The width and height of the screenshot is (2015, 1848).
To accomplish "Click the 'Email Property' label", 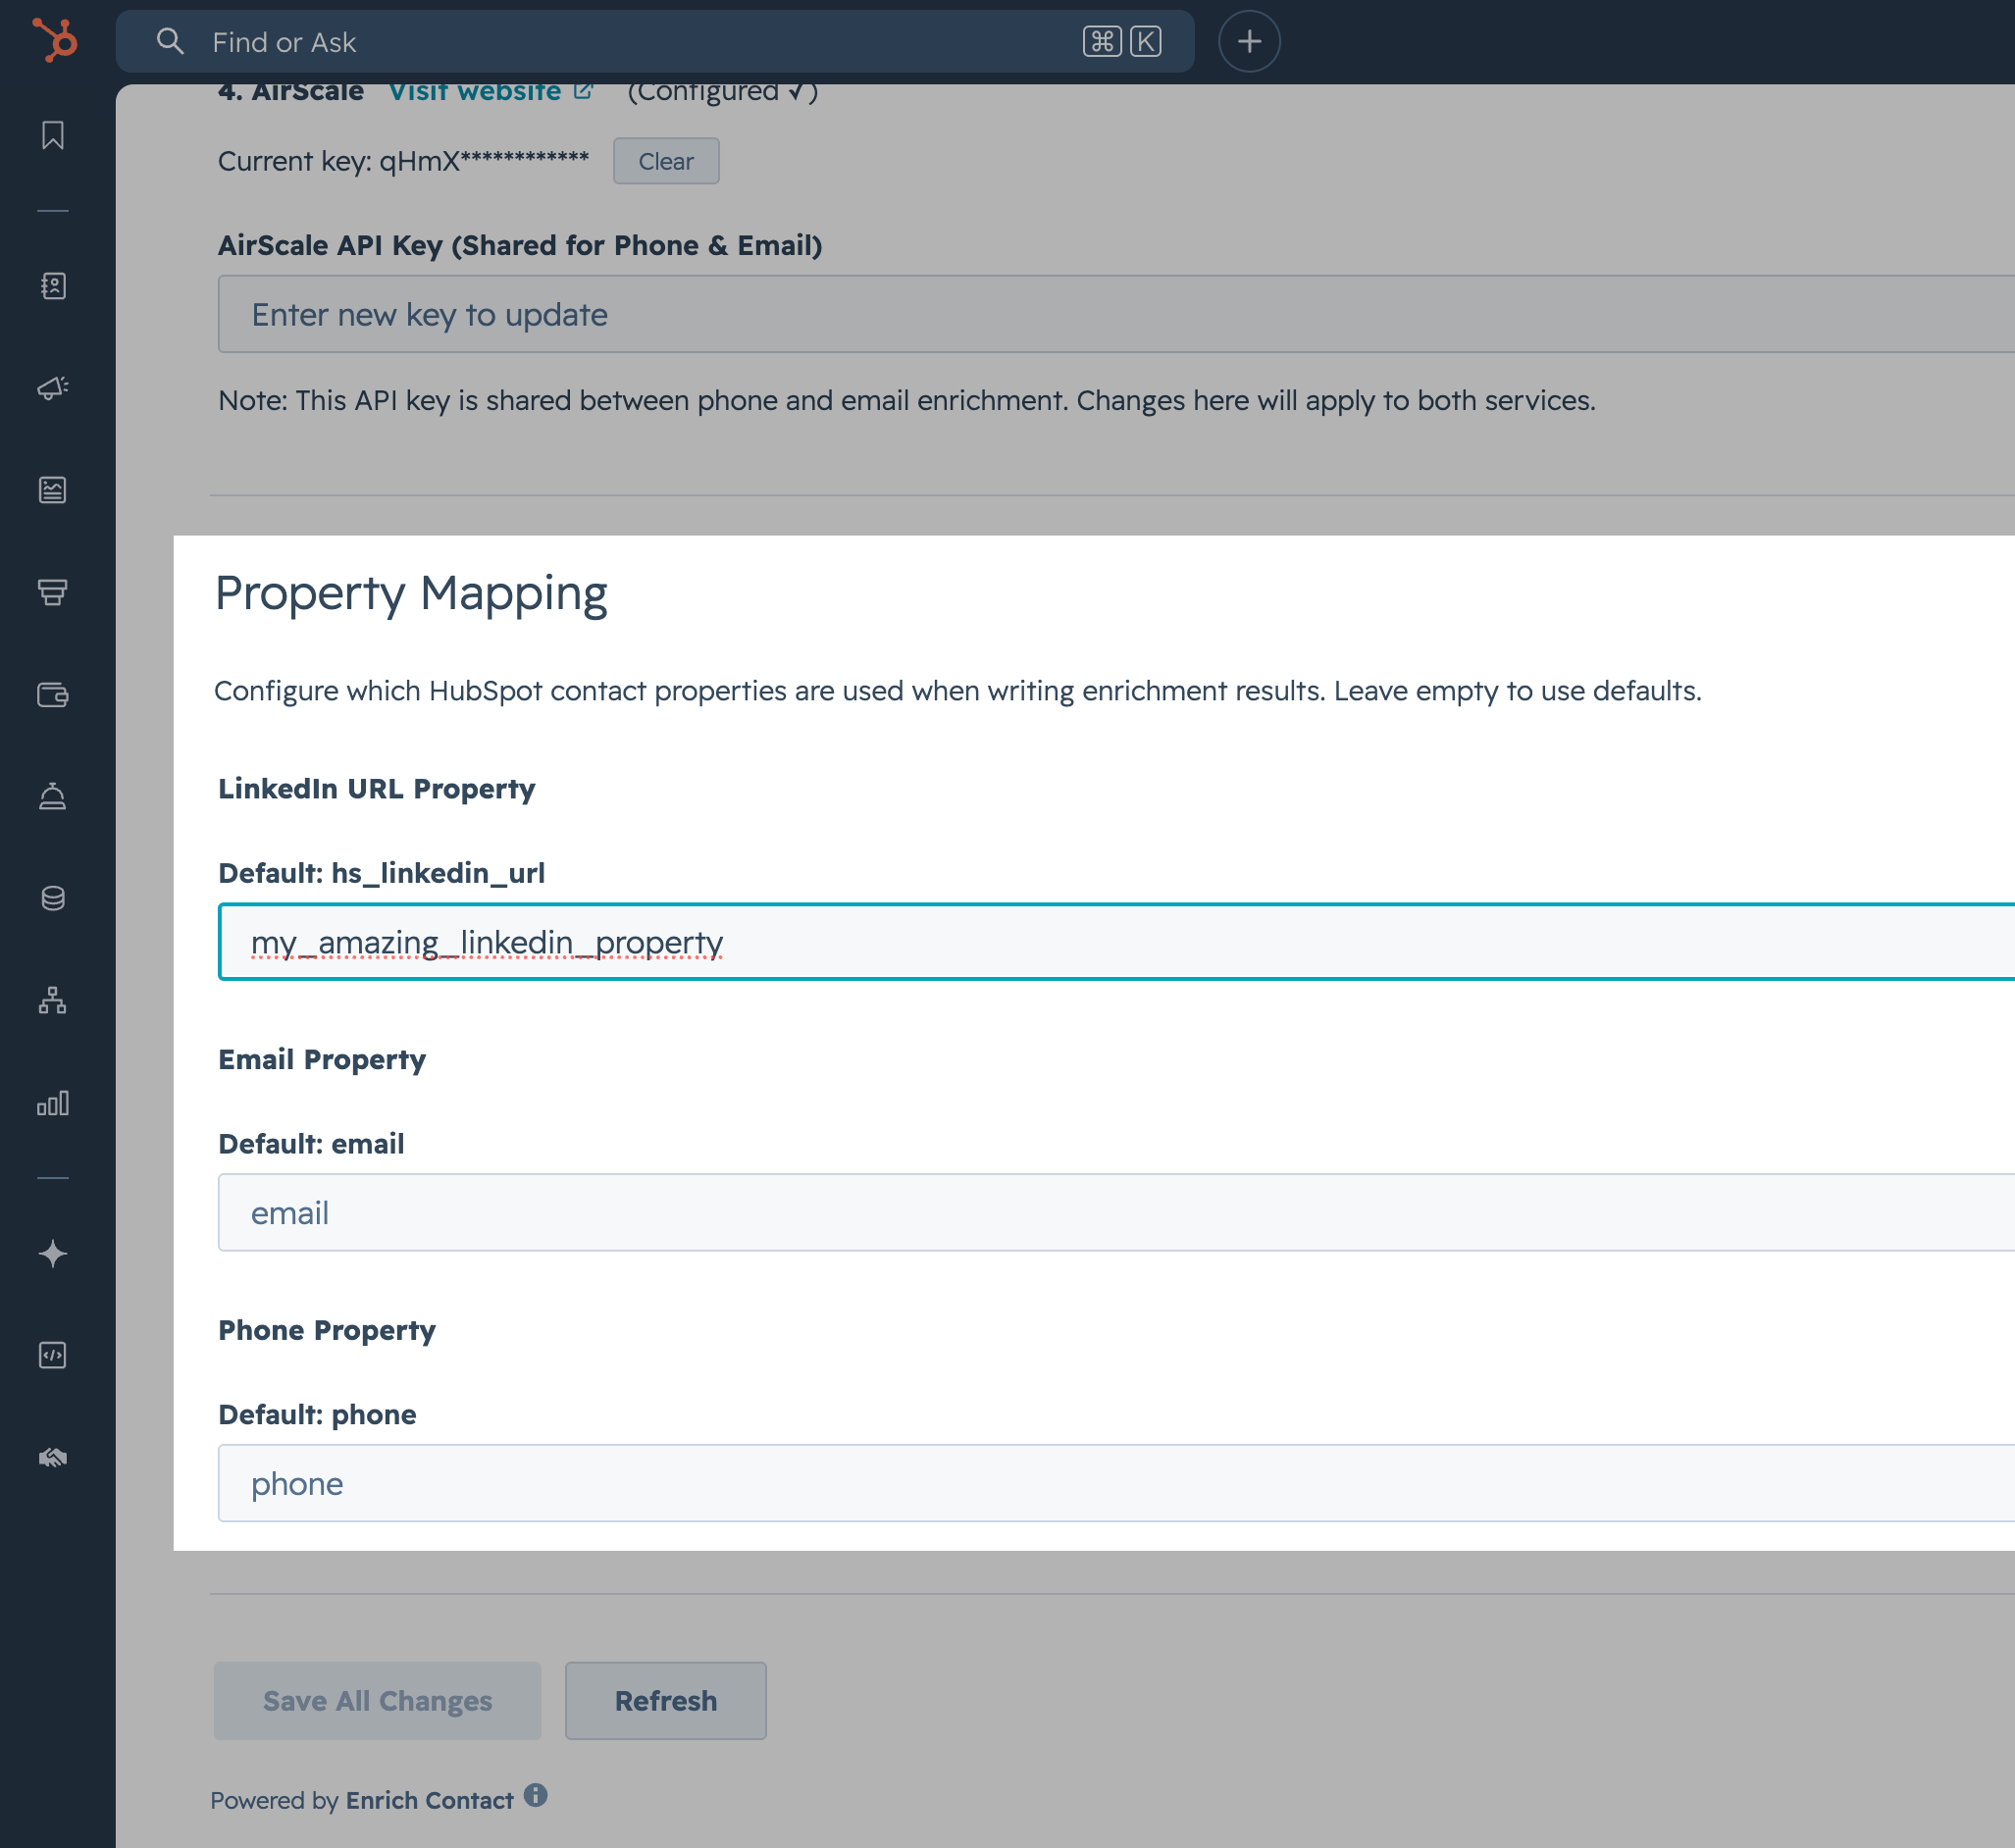I will pos(322,1060).
